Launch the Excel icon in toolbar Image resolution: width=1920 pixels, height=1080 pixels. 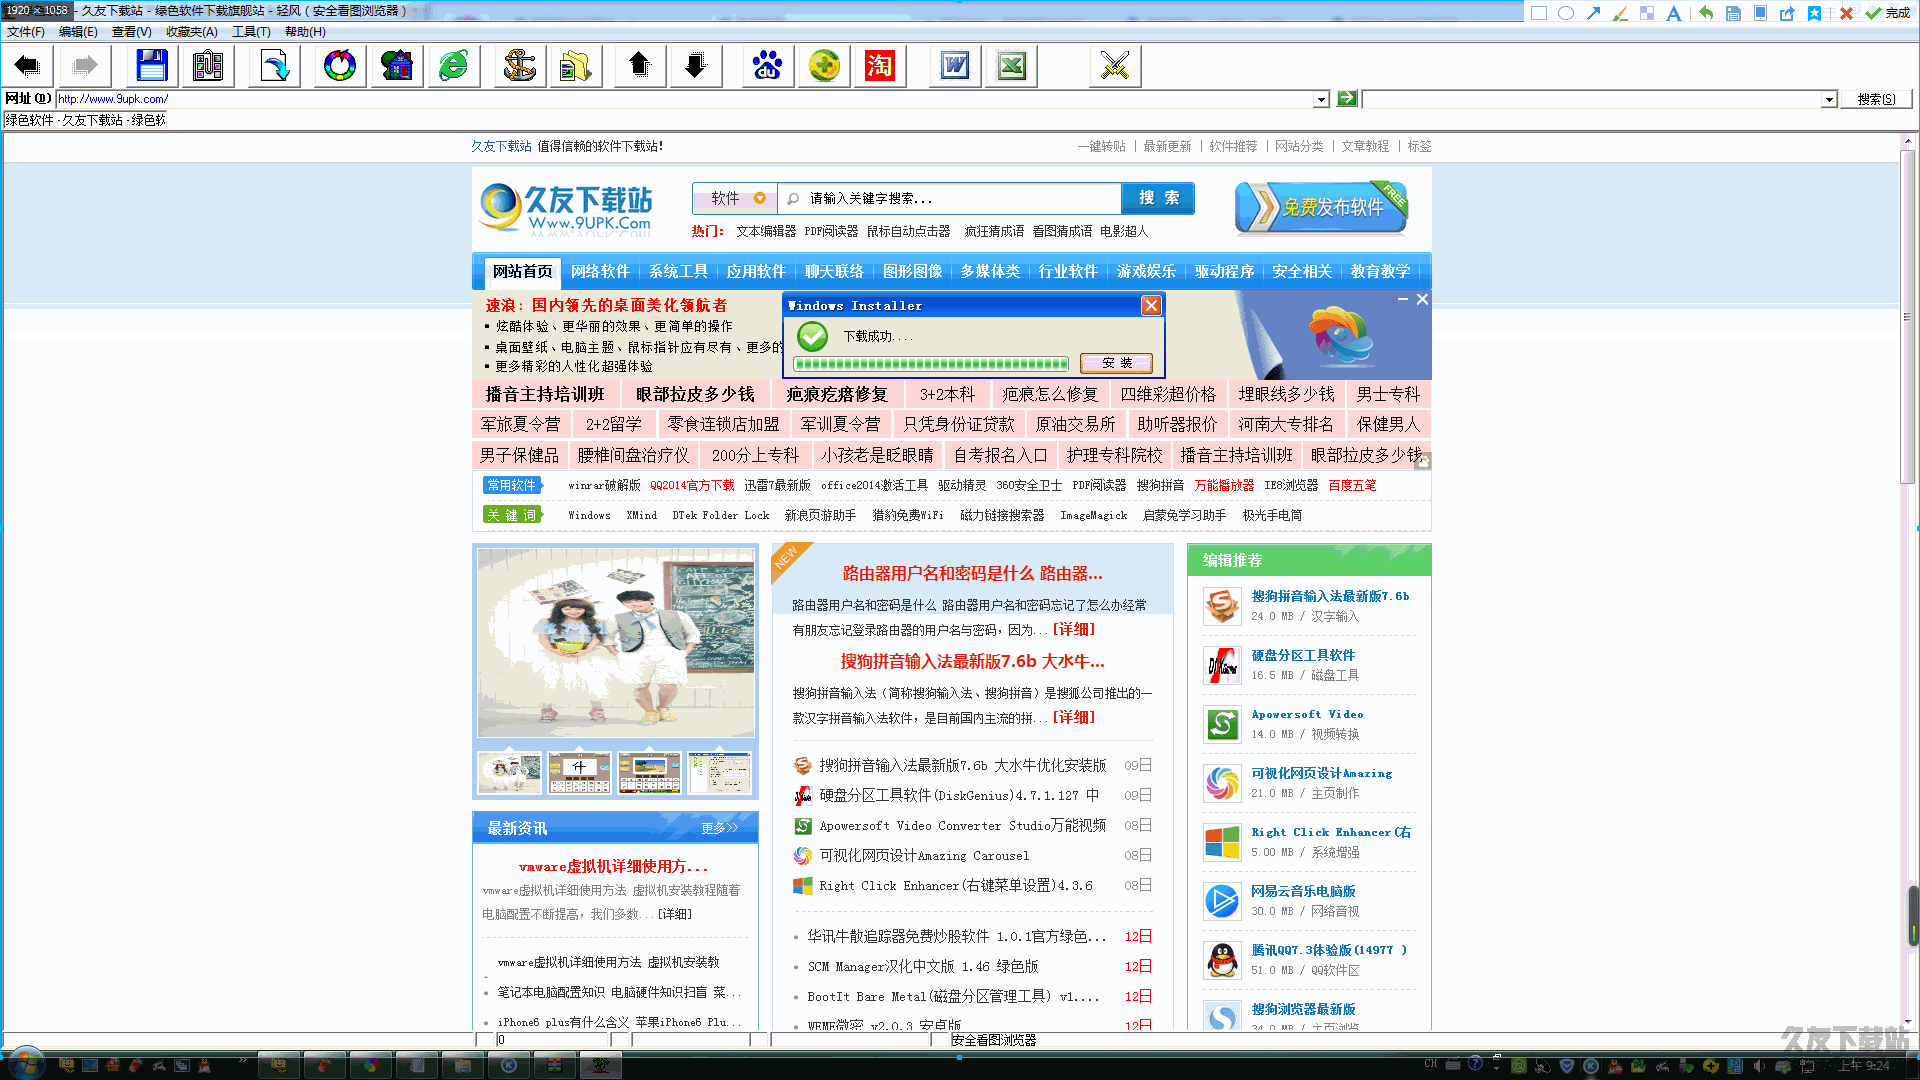1012,66
